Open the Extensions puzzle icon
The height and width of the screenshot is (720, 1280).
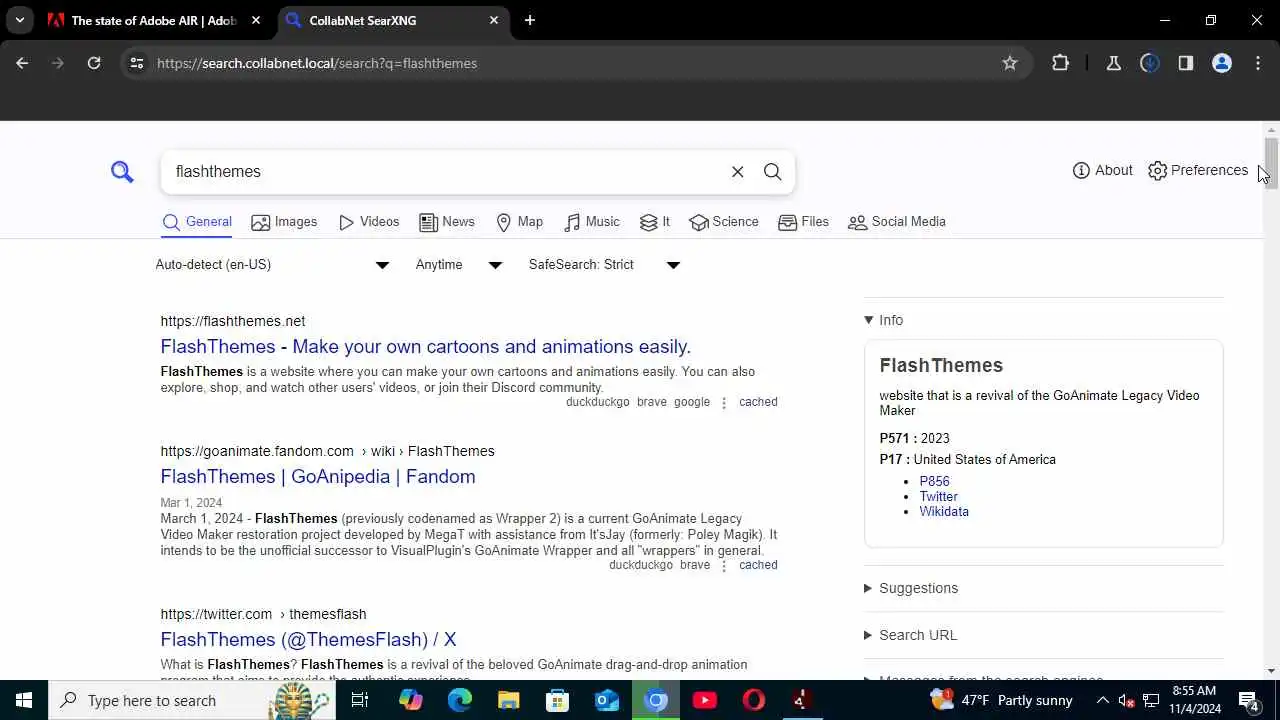pos(1061,63)
